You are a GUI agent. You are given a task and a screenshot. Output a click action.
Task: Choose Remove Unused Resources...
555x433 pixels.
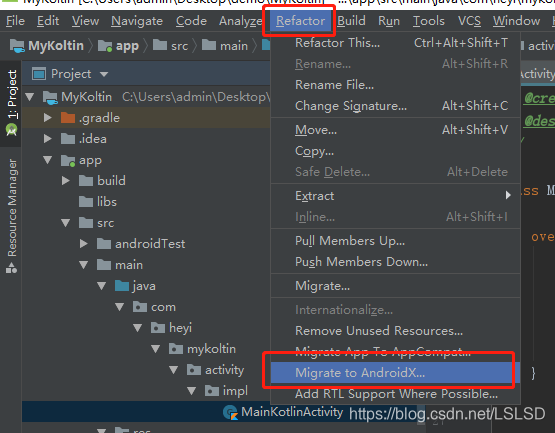point(395,331)
